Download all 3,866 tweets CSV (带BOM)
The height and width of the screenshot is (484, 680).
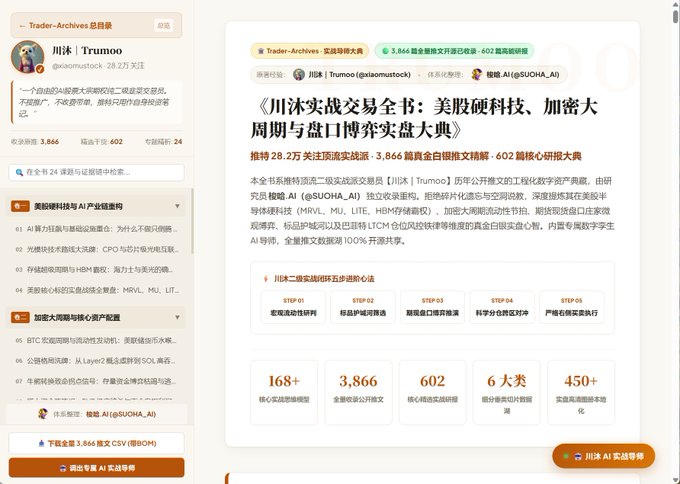coord(96,443)
